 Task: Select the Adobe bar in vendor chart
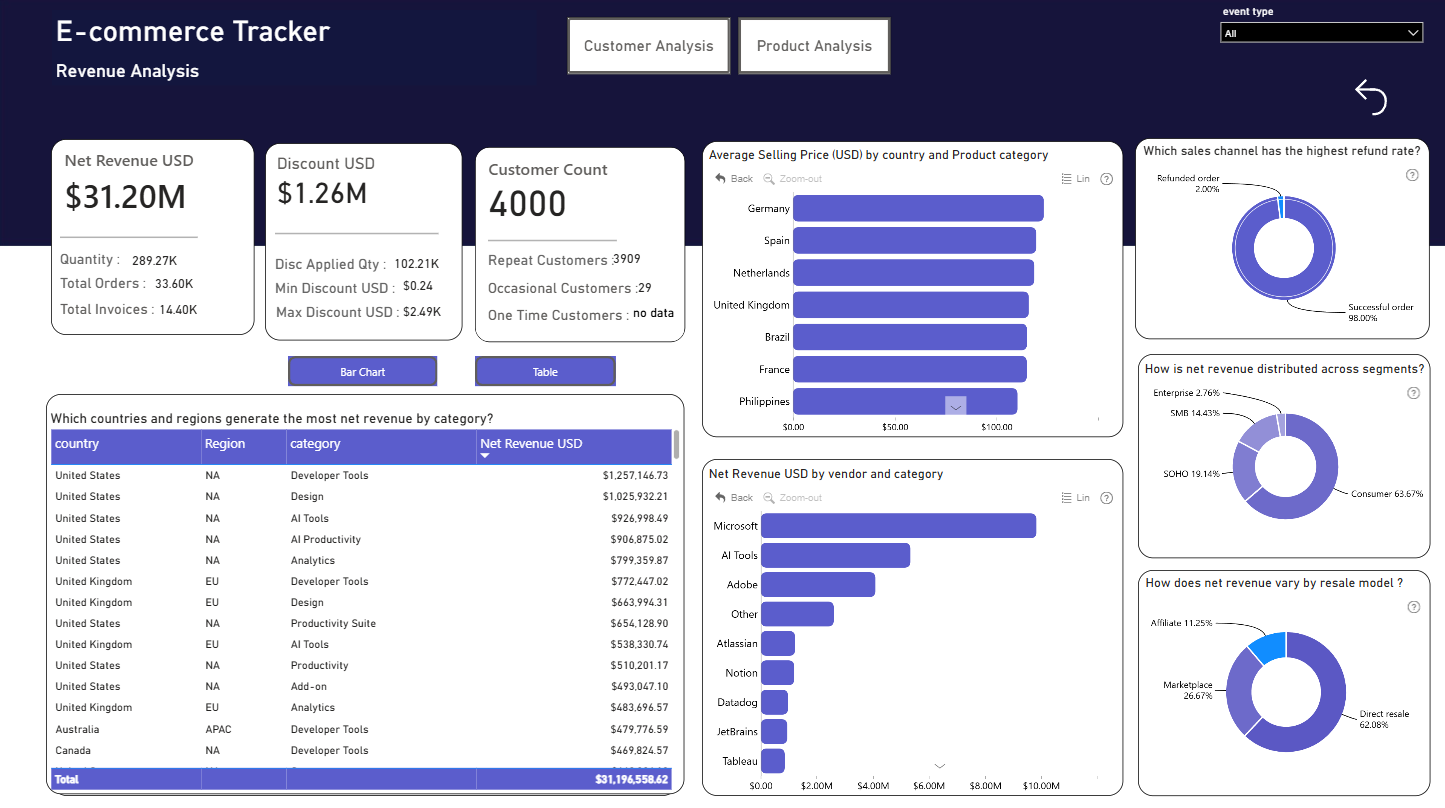pos(818,584)
